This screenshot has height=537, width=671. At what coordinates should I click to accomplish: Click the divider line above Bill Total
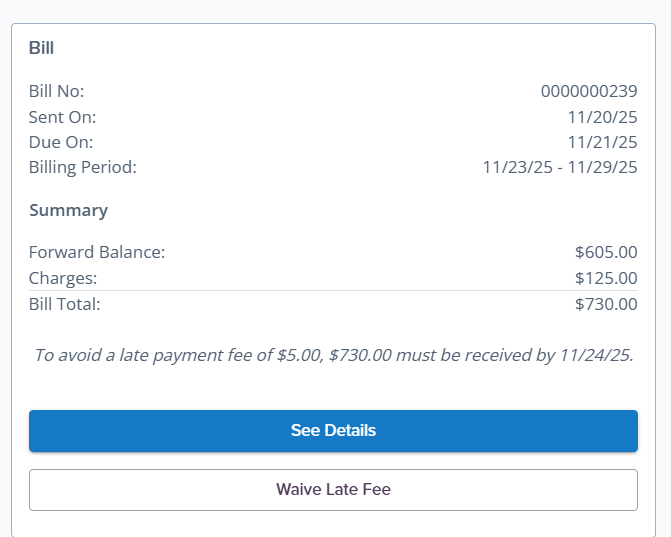[x=333, y=291]
